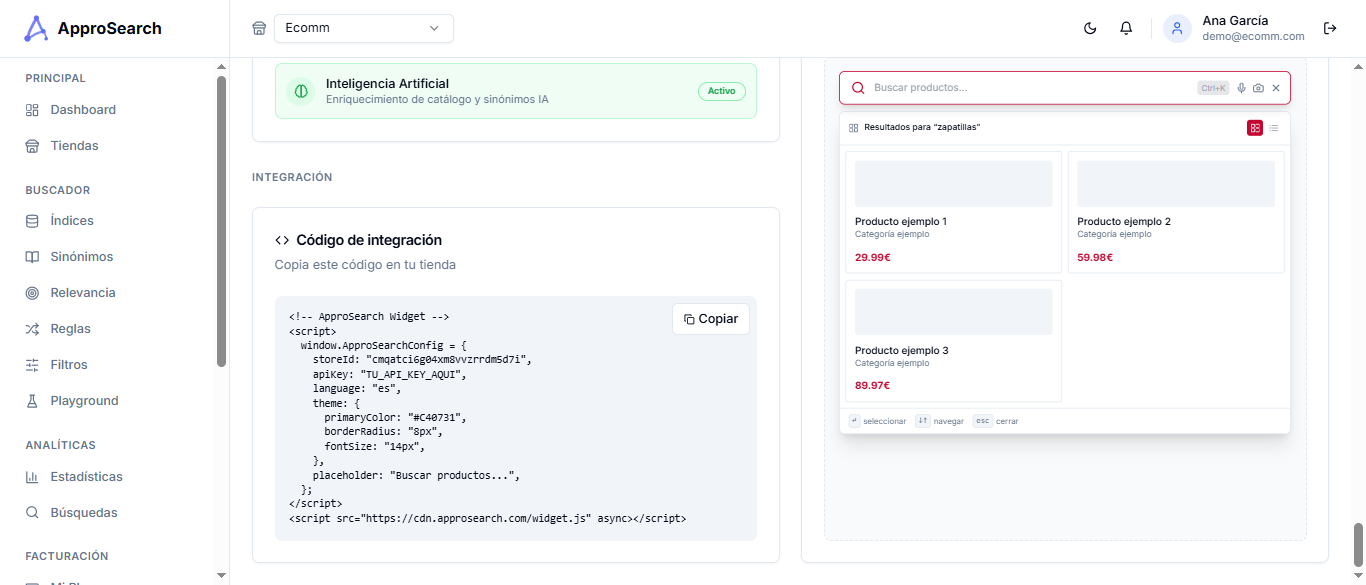This screenshot has height=585, width=1366.
Task: Click the sidebar scroll up arrow
Action: [x=221, y=67]
